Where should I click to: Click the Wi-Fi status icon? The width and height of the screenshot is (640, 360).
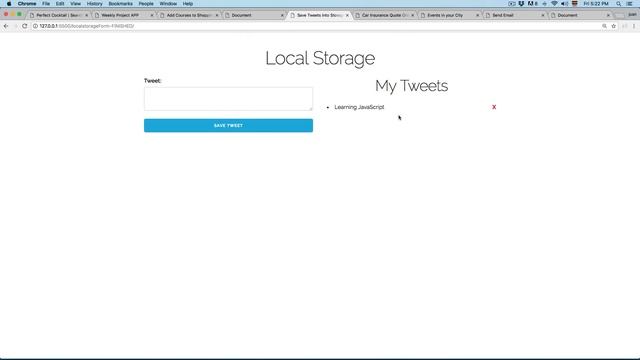[x=554, y=4]
